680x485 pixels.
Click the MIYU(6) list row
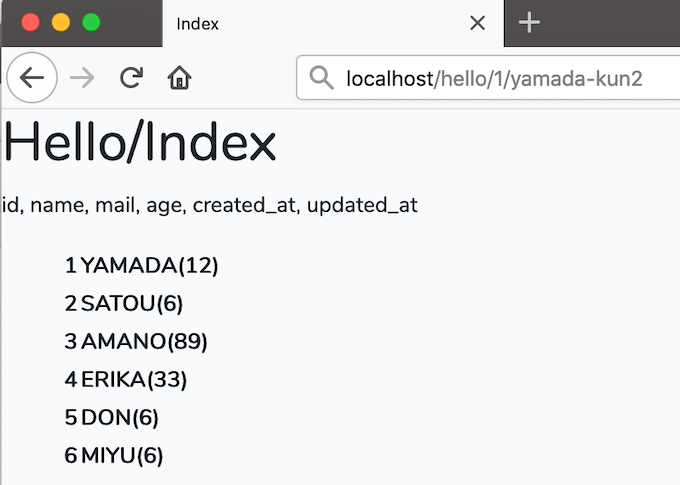(x=114, y=456)
